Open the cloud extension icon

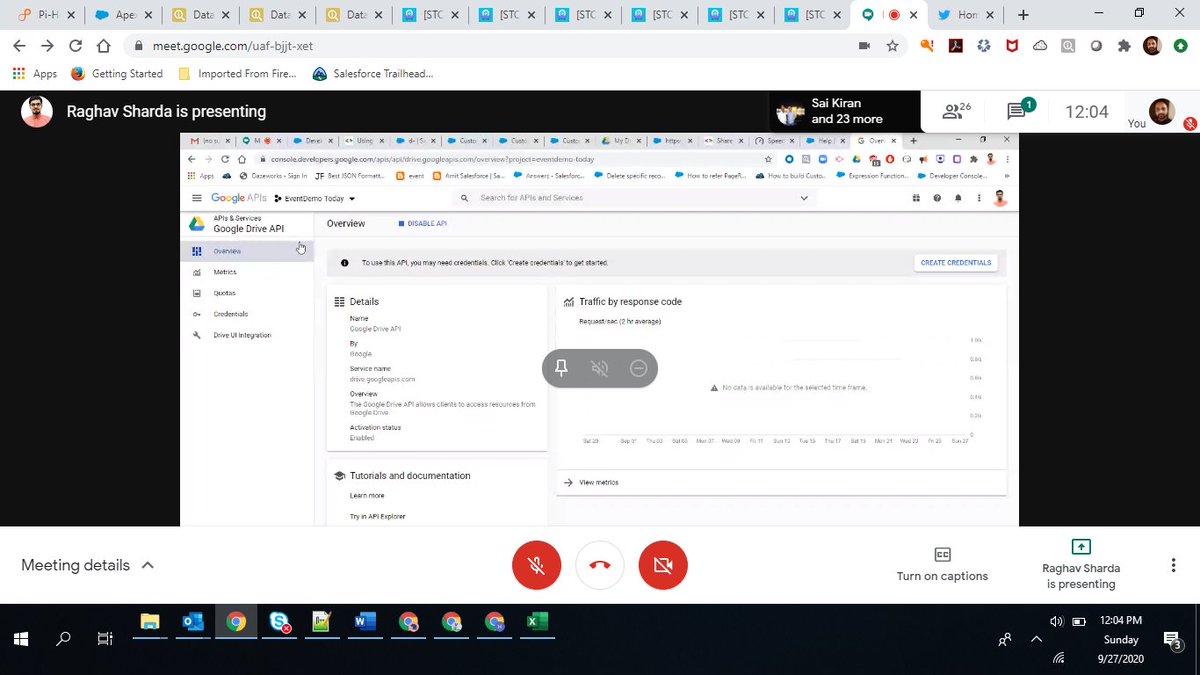coord(1040,46)
